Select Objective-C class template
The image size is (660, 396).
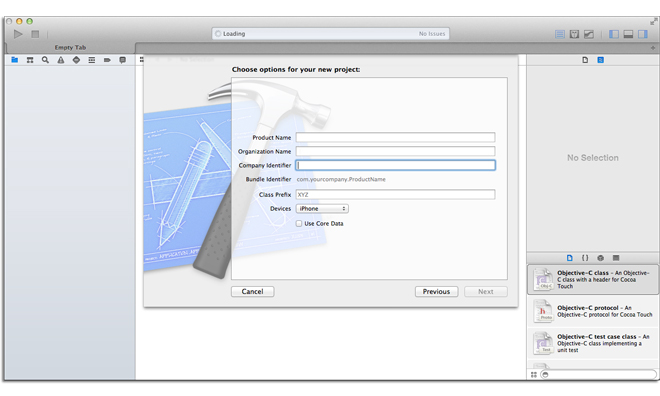(x=593, y=279)
